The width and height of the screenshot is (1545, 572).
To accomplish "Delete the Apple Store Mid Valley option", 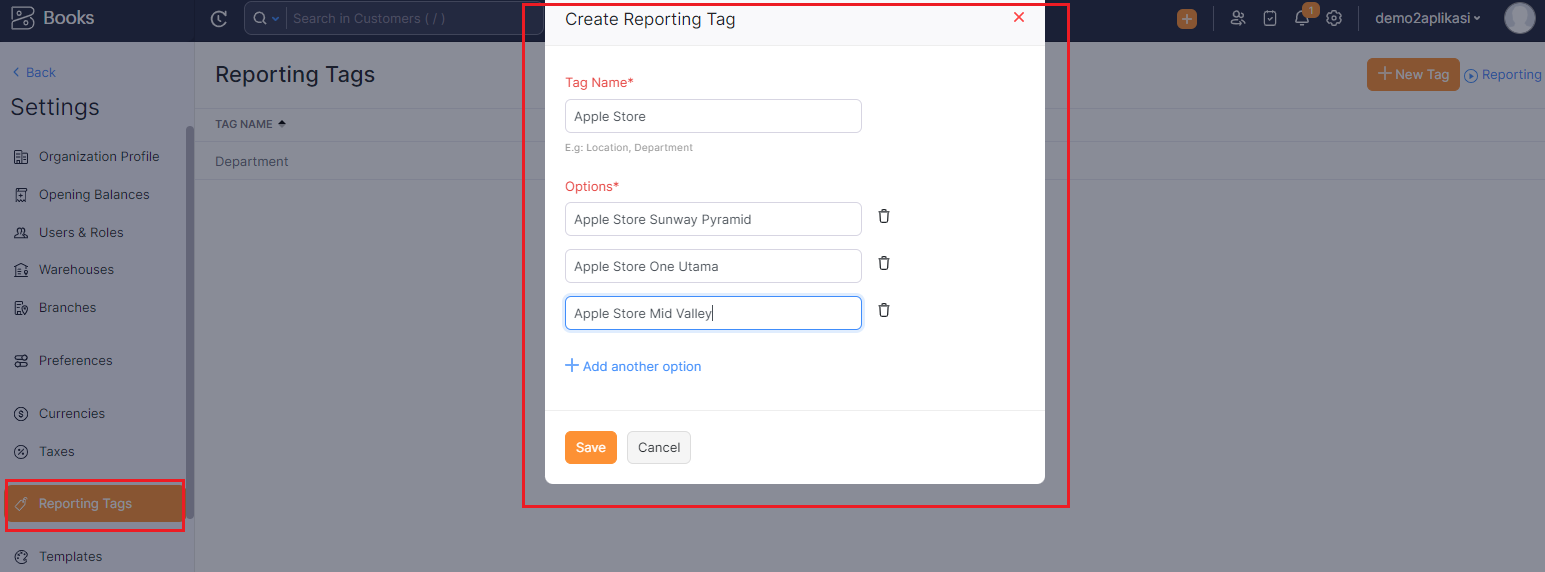I will click(884, 310).
